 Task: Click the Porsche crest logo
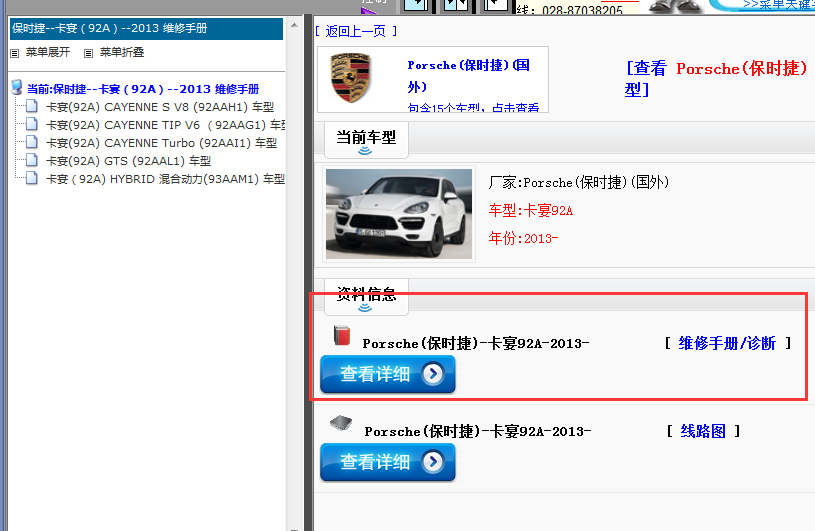[x=350, y=77]
